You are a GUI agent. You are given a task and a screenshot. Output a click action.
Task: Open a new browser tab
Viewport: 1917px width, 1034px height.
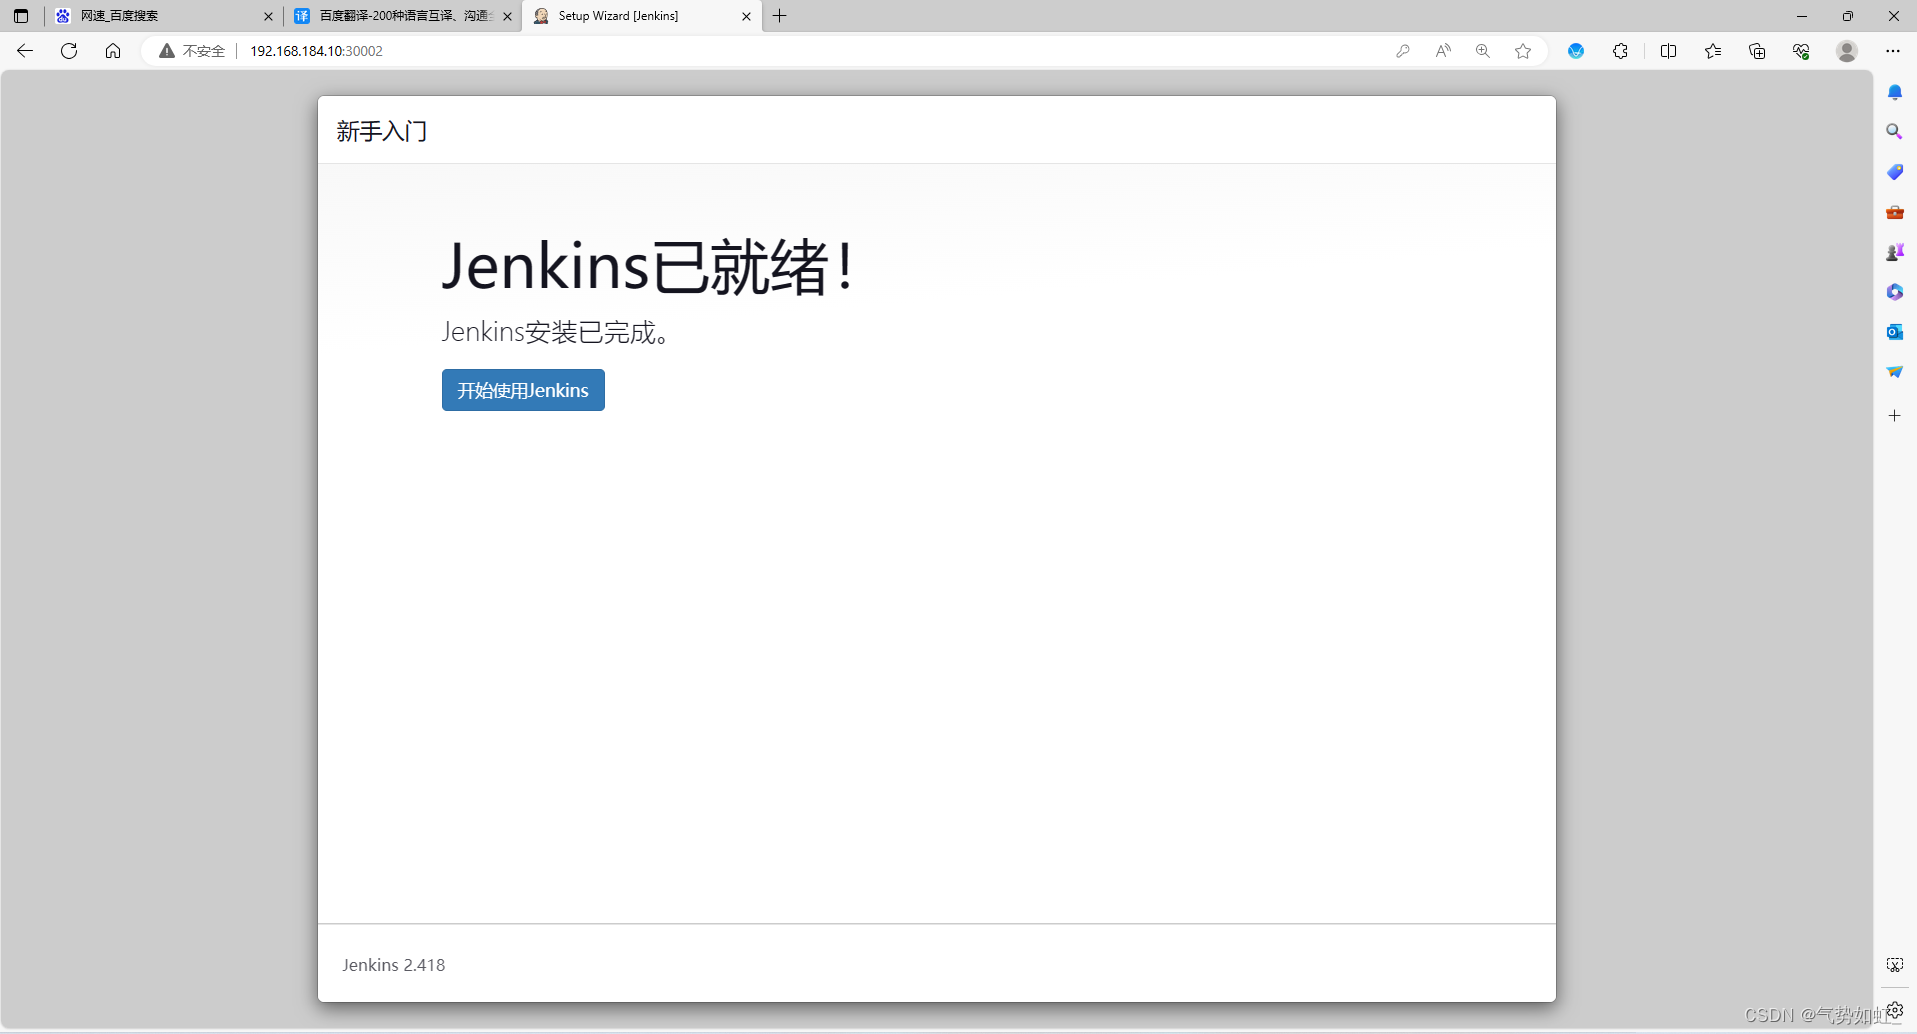coord(780,16)
